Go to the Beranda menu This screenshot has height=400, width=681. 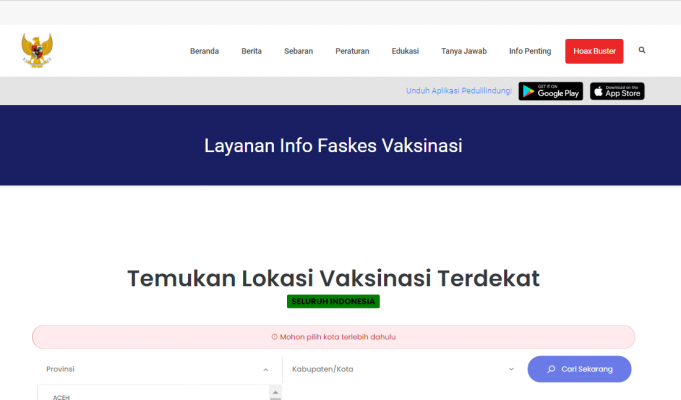pyautogui.click(x=204, y=51)
